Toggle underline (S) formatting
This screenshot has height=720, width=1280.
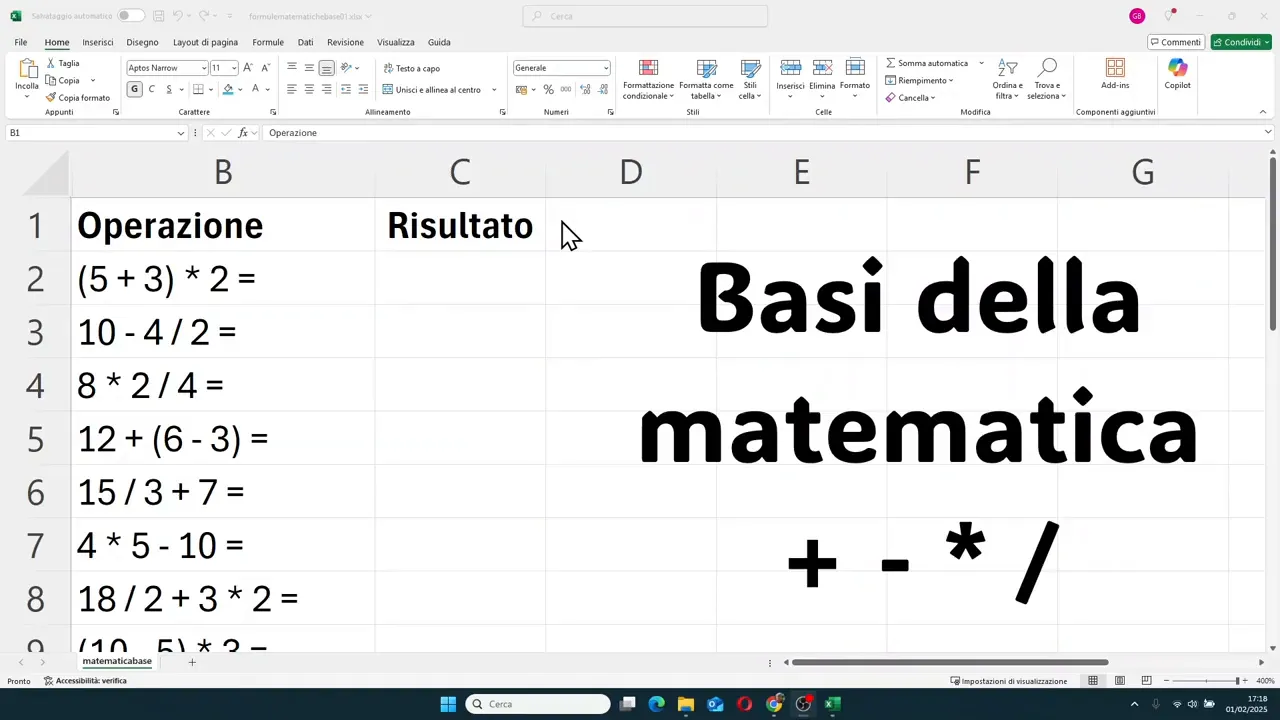pos(168,89)
